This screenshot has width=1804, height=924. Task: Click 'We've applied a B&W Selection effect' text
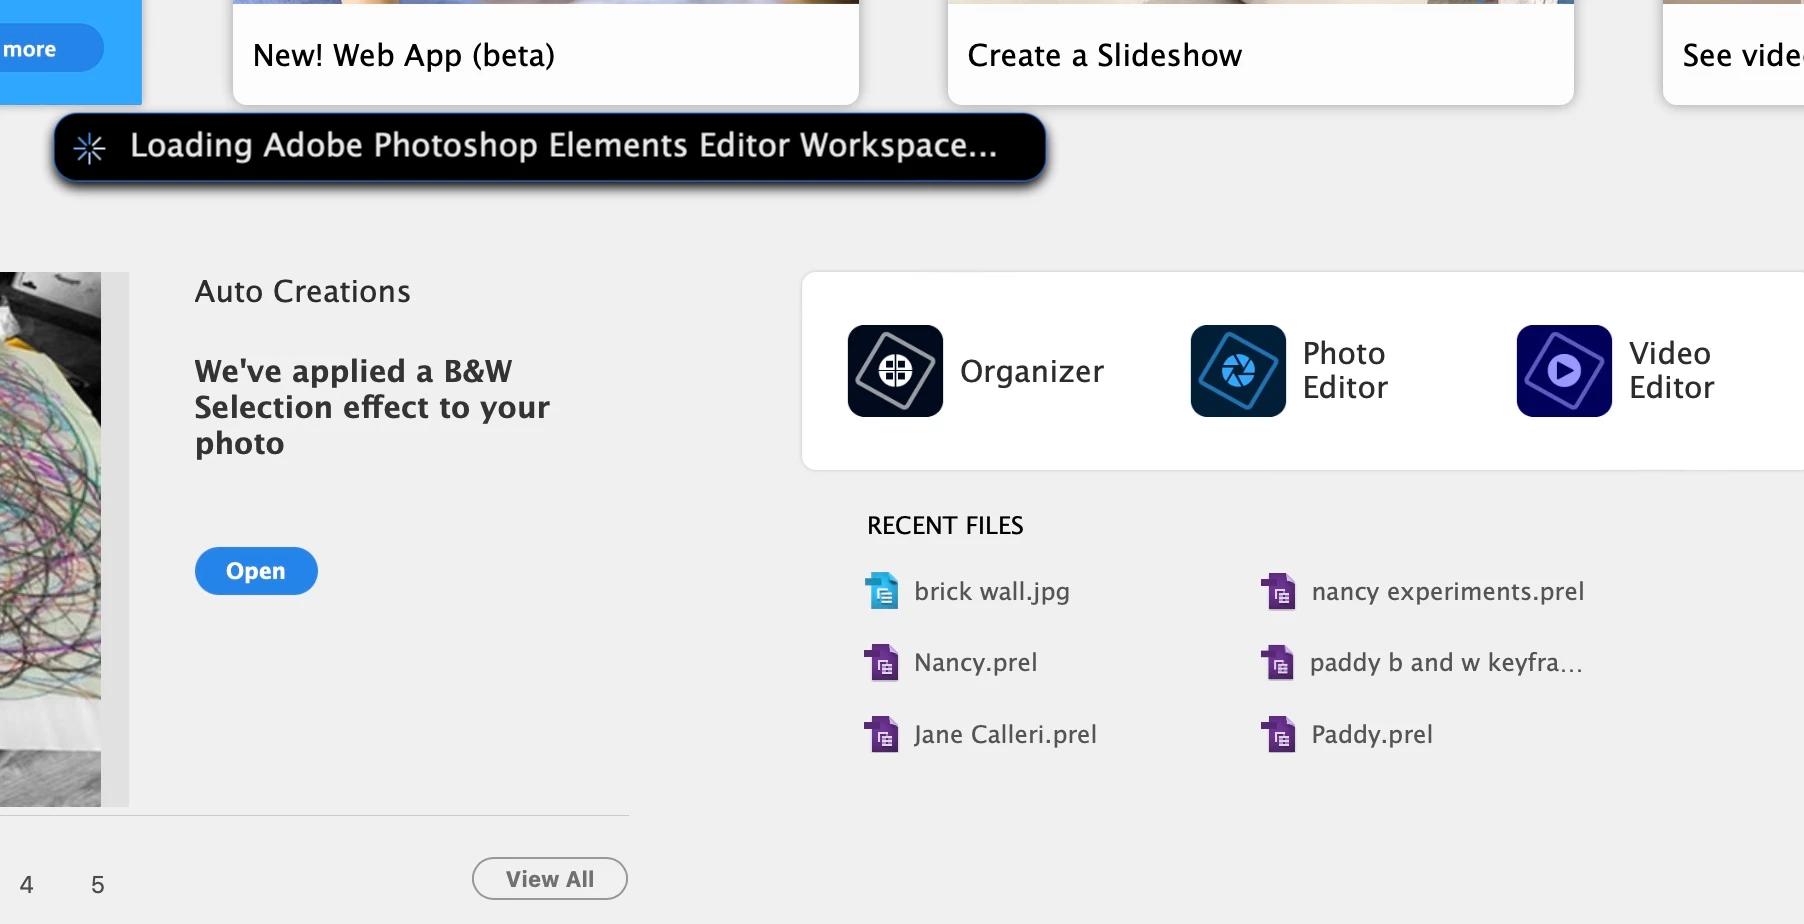pos(372,407)
